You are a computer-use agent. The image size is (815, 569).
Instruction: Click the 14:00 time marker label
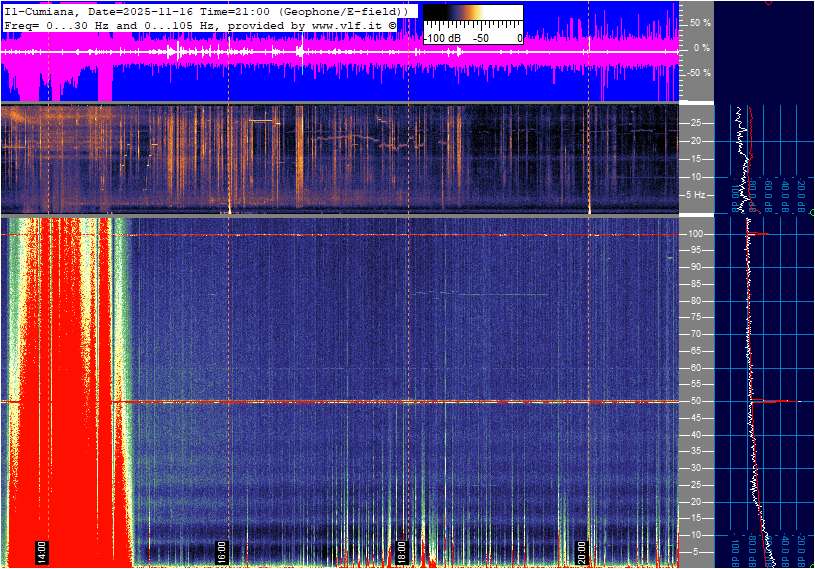[41, 552]
